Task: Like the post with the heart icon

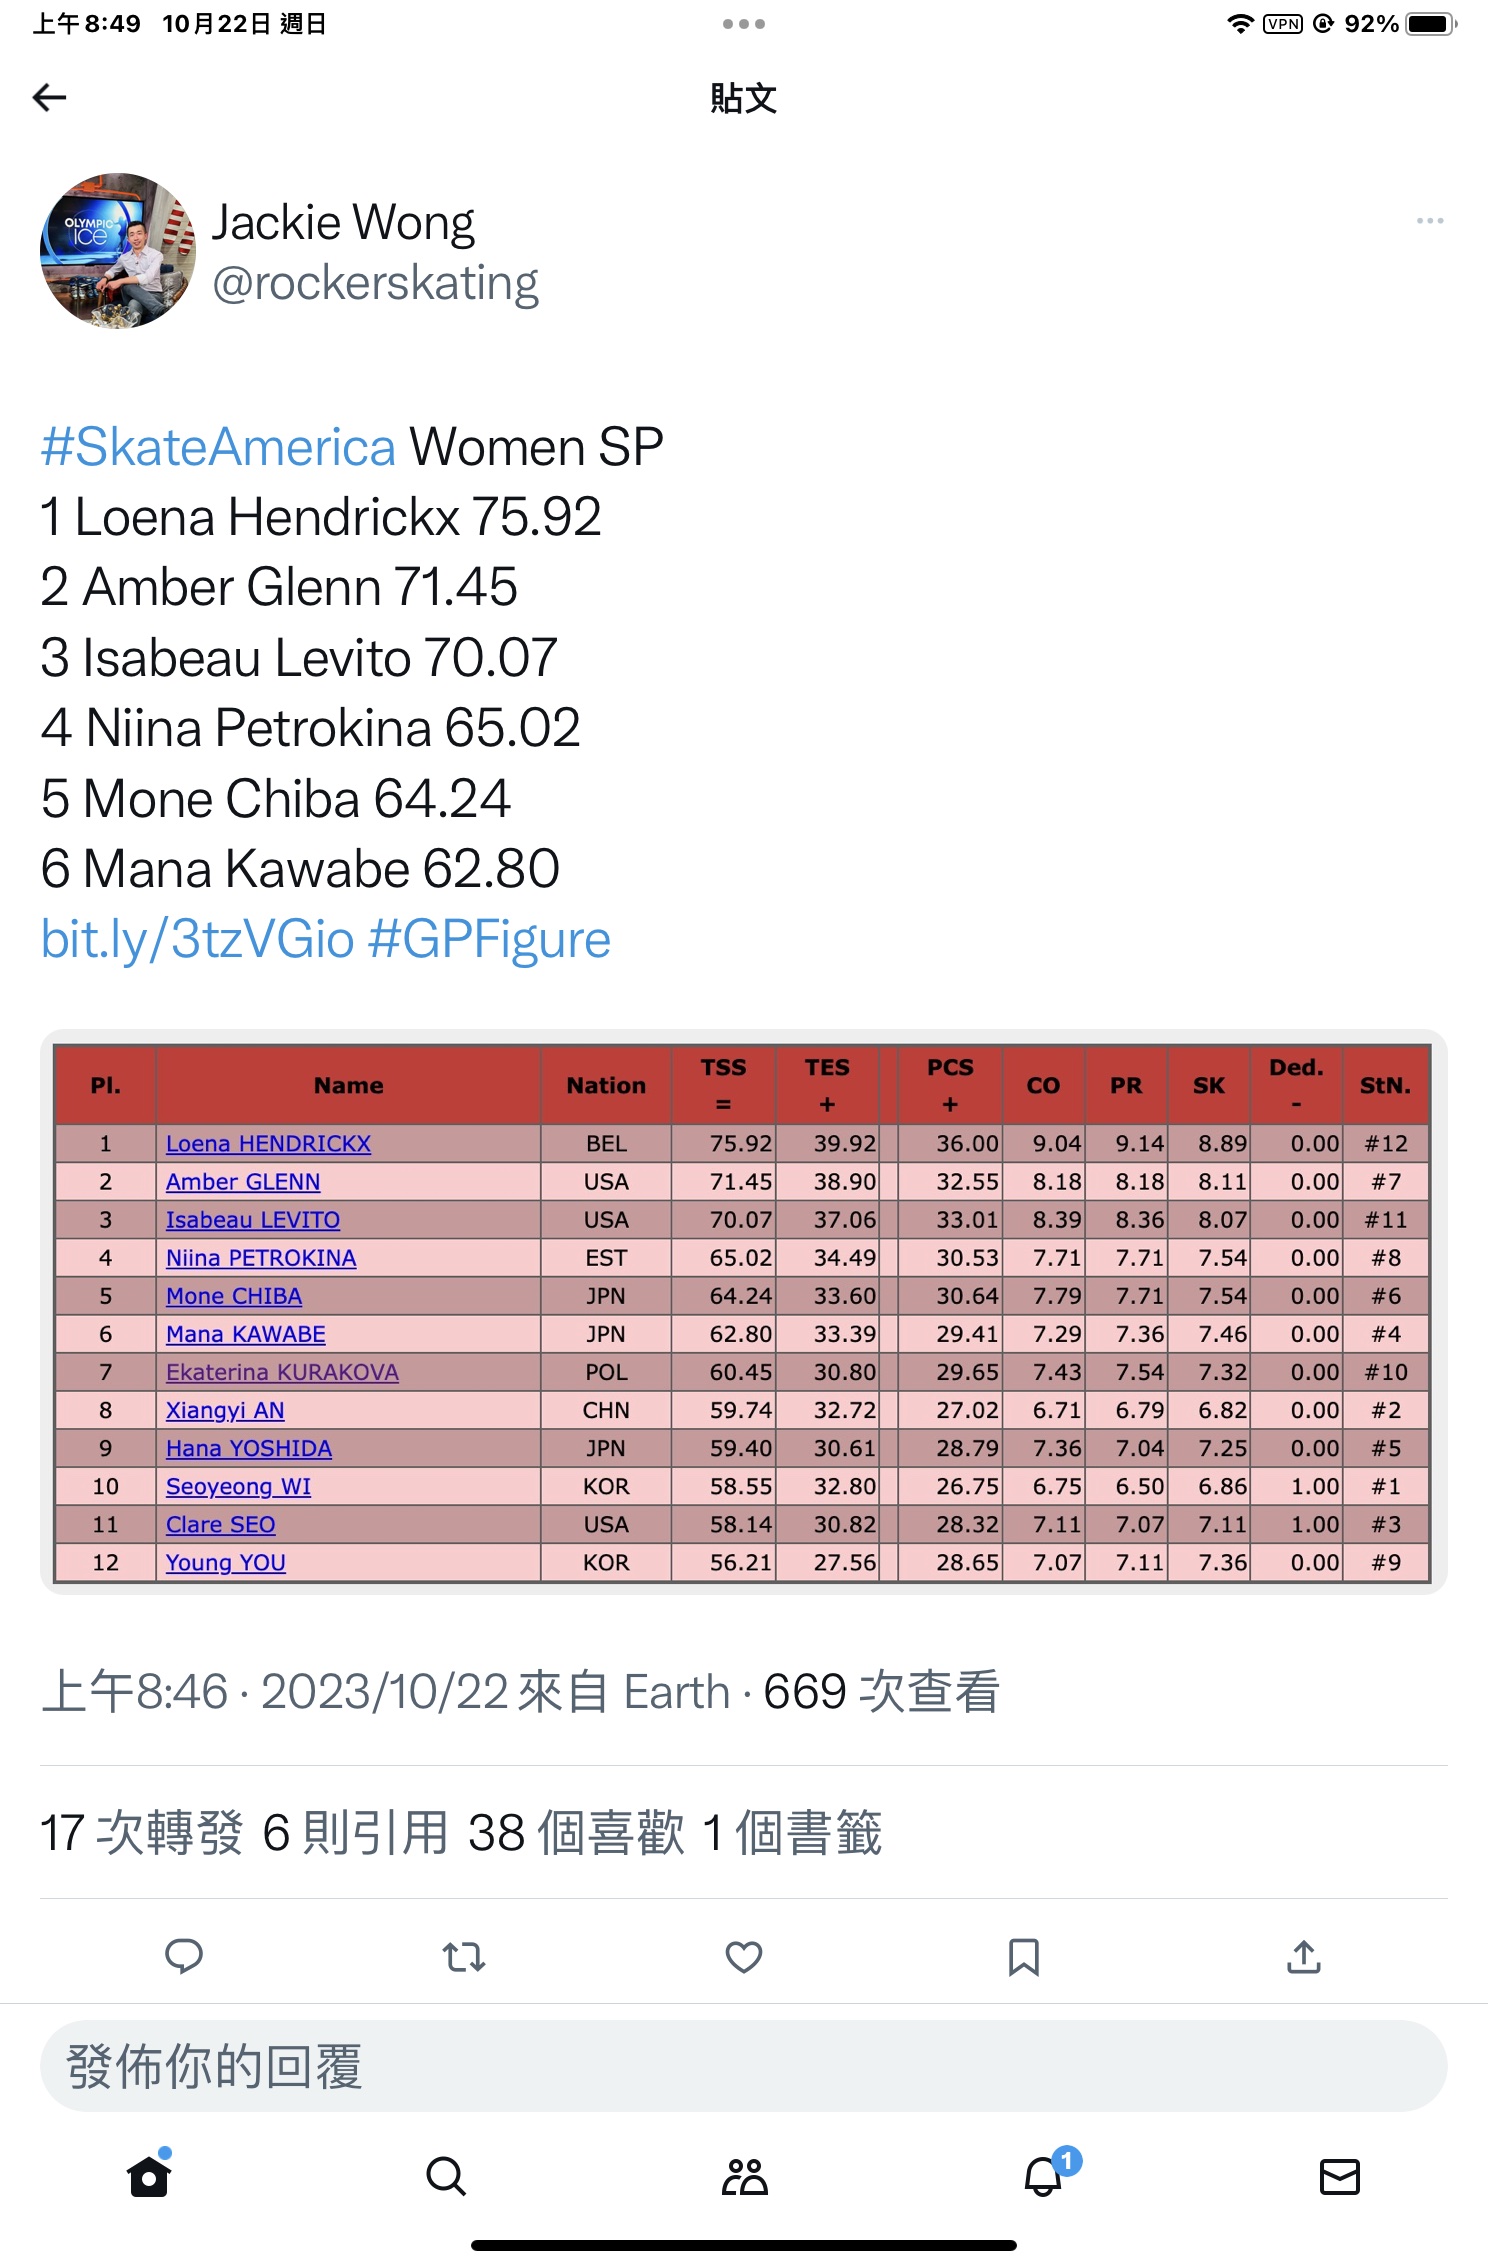Action: click(x=744, y=1956)
